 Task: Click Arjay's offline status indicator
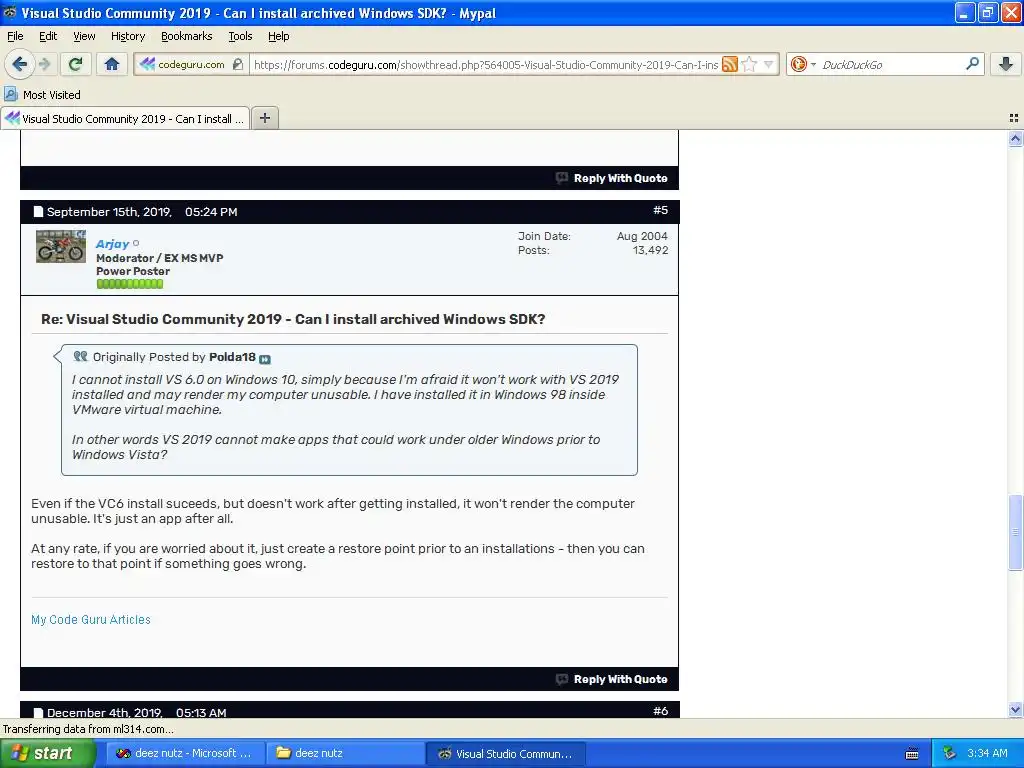click(x=136, y=243)
